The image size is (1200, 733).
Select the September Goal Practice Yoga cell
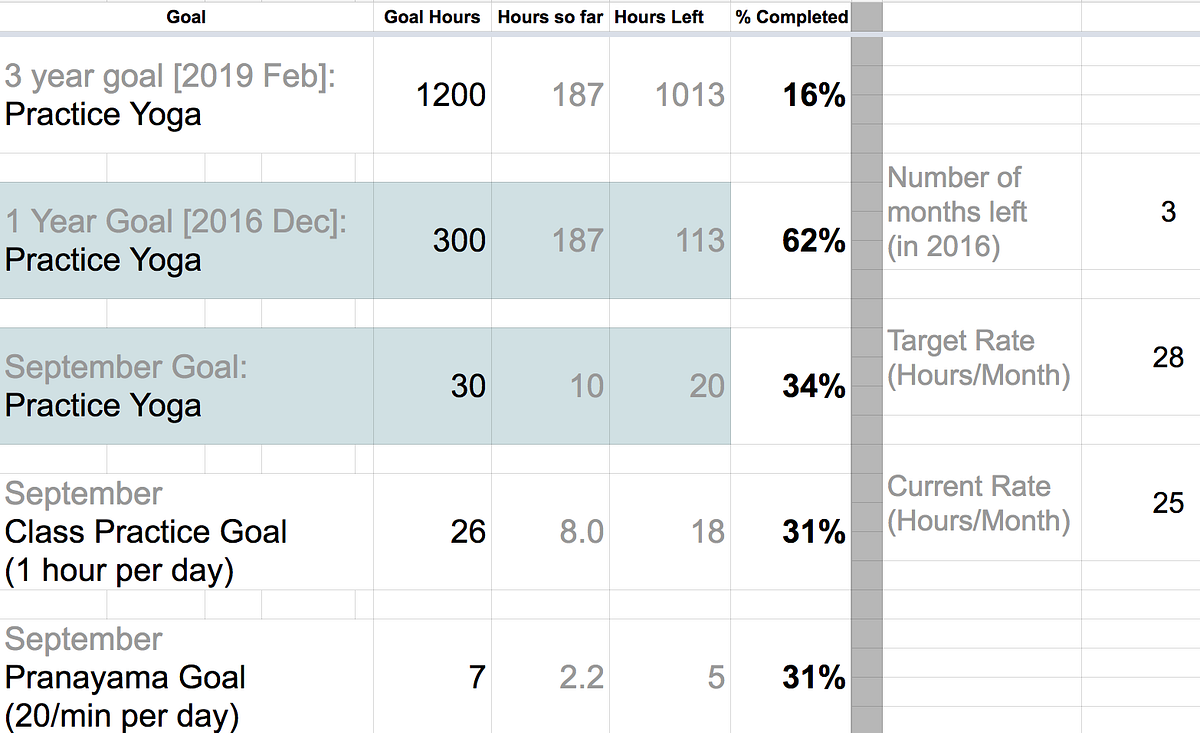[186, 386]
